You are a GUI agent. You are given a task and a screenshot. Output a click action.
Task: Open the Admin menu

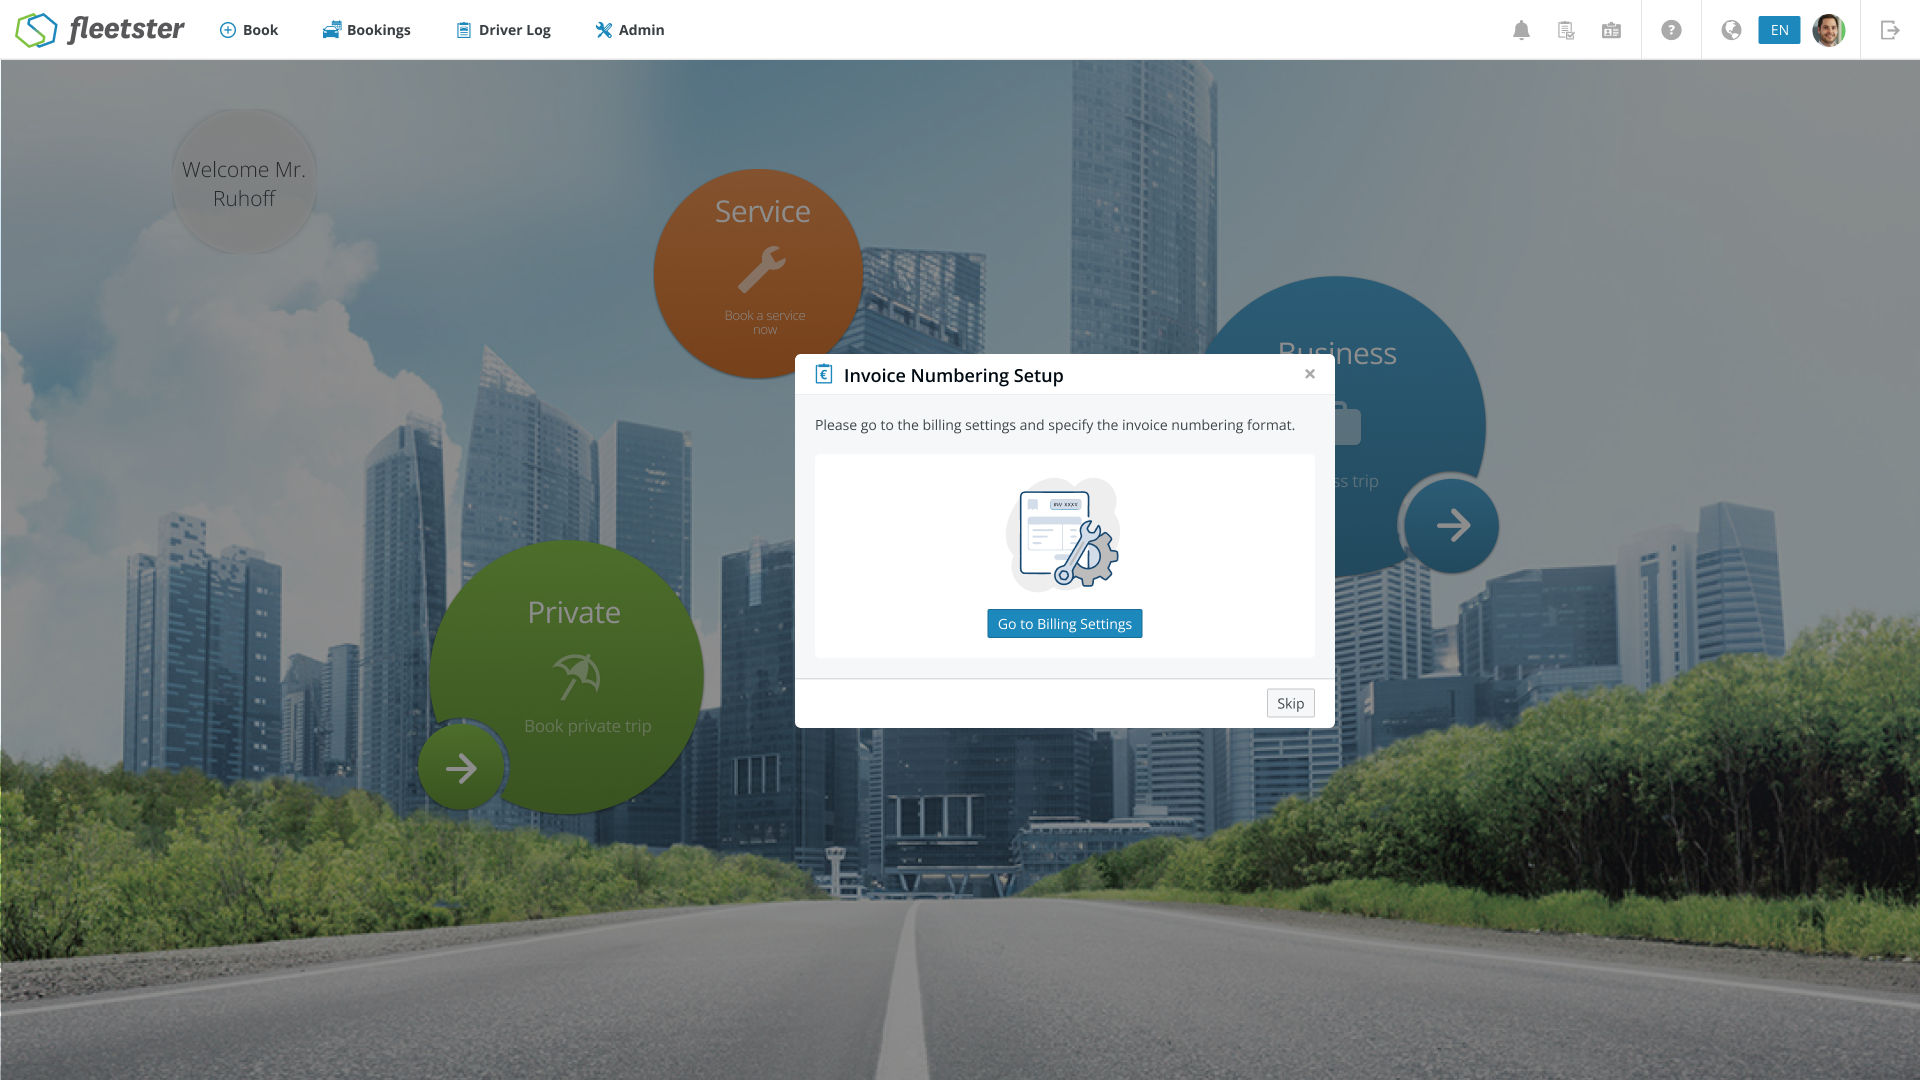[x=630, y=30]
